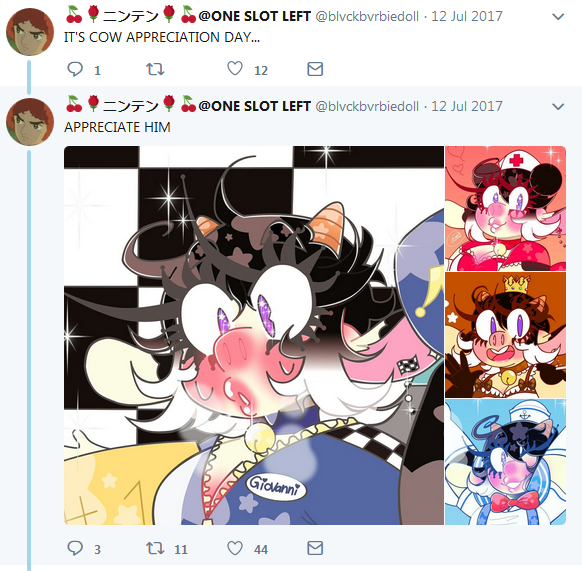
Task: Like the APPRECIATE HIM tweet
Action: coord(235,548)
